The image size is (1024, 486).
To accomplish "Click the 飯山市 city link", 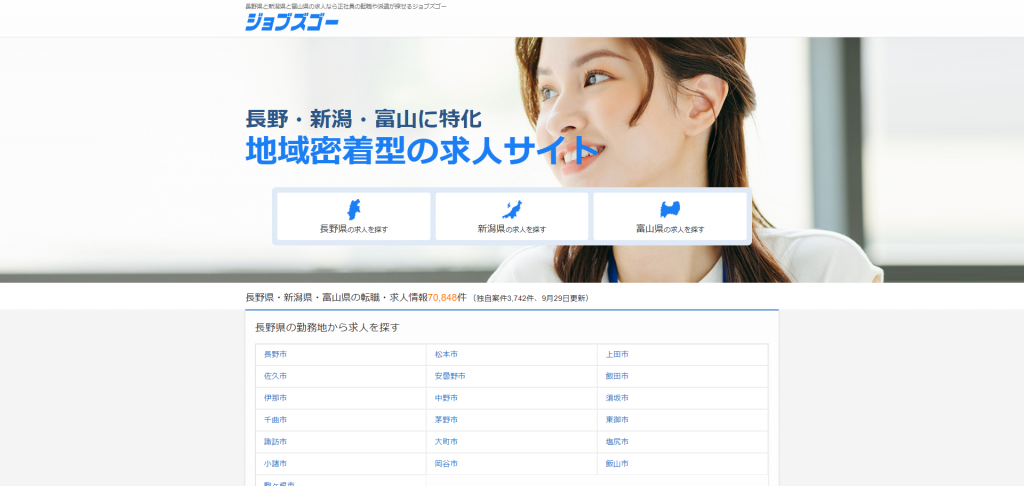I will (617, 464).
